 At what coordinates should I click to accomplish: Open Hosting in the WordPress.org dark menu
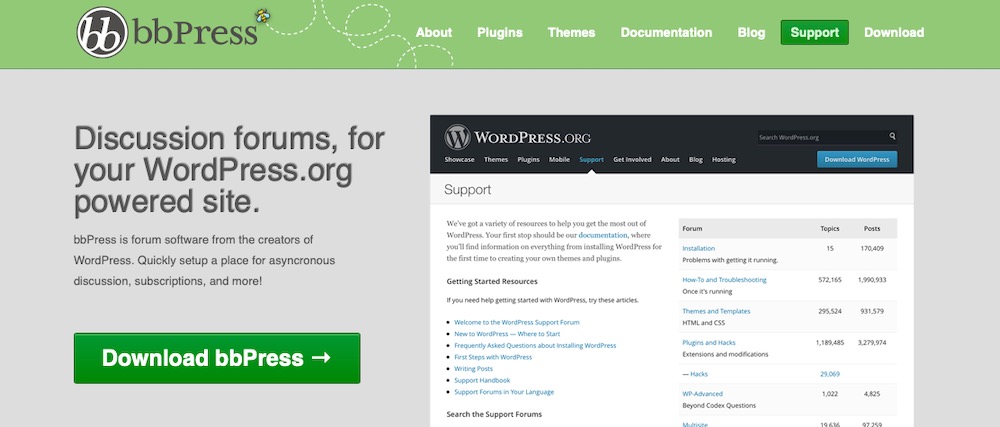tap(724, 160)
